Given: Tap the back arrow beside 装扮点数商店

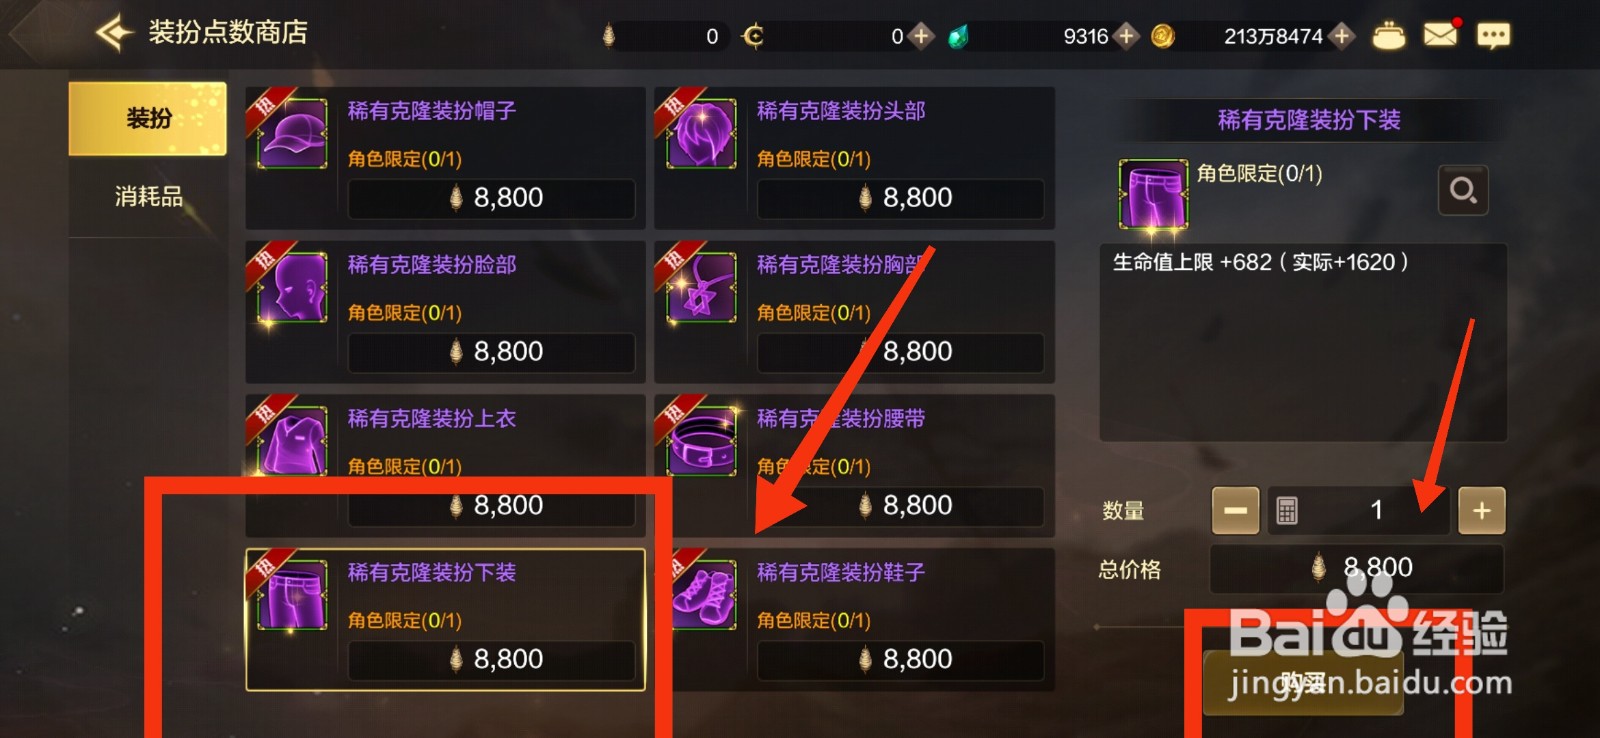Looking at the screenshot, I should pos(114,33).
